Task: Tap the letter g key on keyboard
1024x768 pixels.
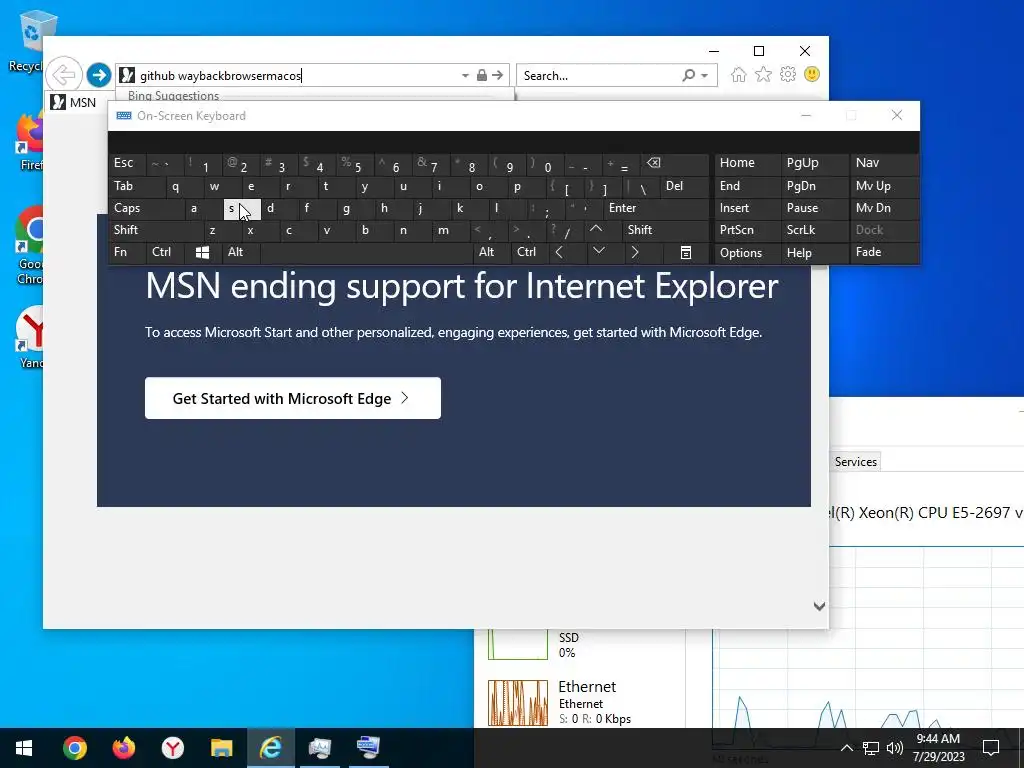Action: (x=356, y=209)
